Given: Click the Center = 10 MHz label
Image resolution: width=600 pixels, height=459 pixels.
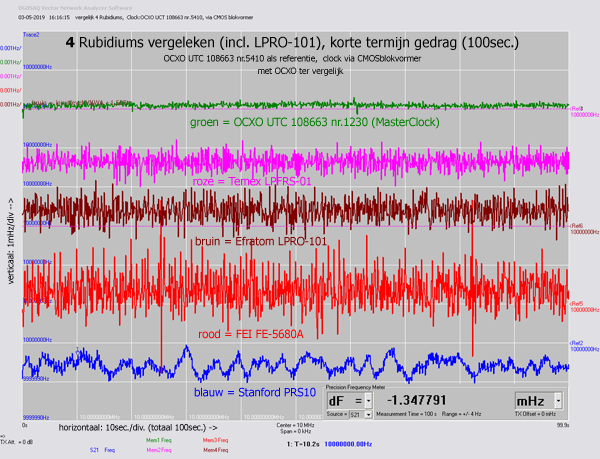Looking at the screenshot, I should point(295,425).
